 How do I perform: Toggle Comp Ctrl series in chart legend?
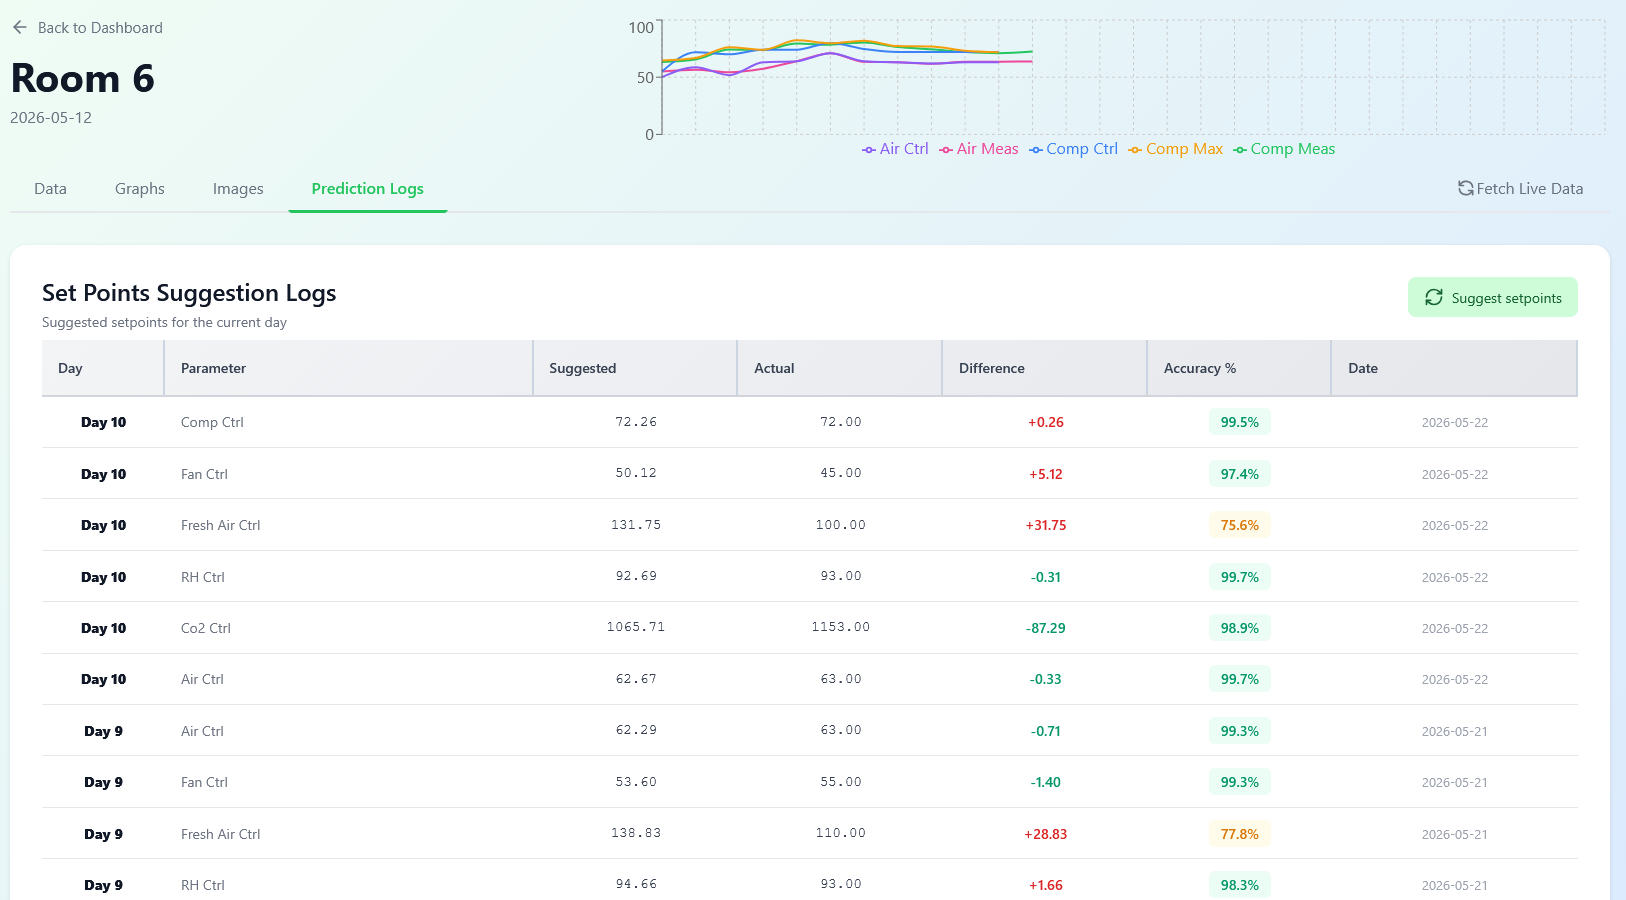pos(1073,149)
